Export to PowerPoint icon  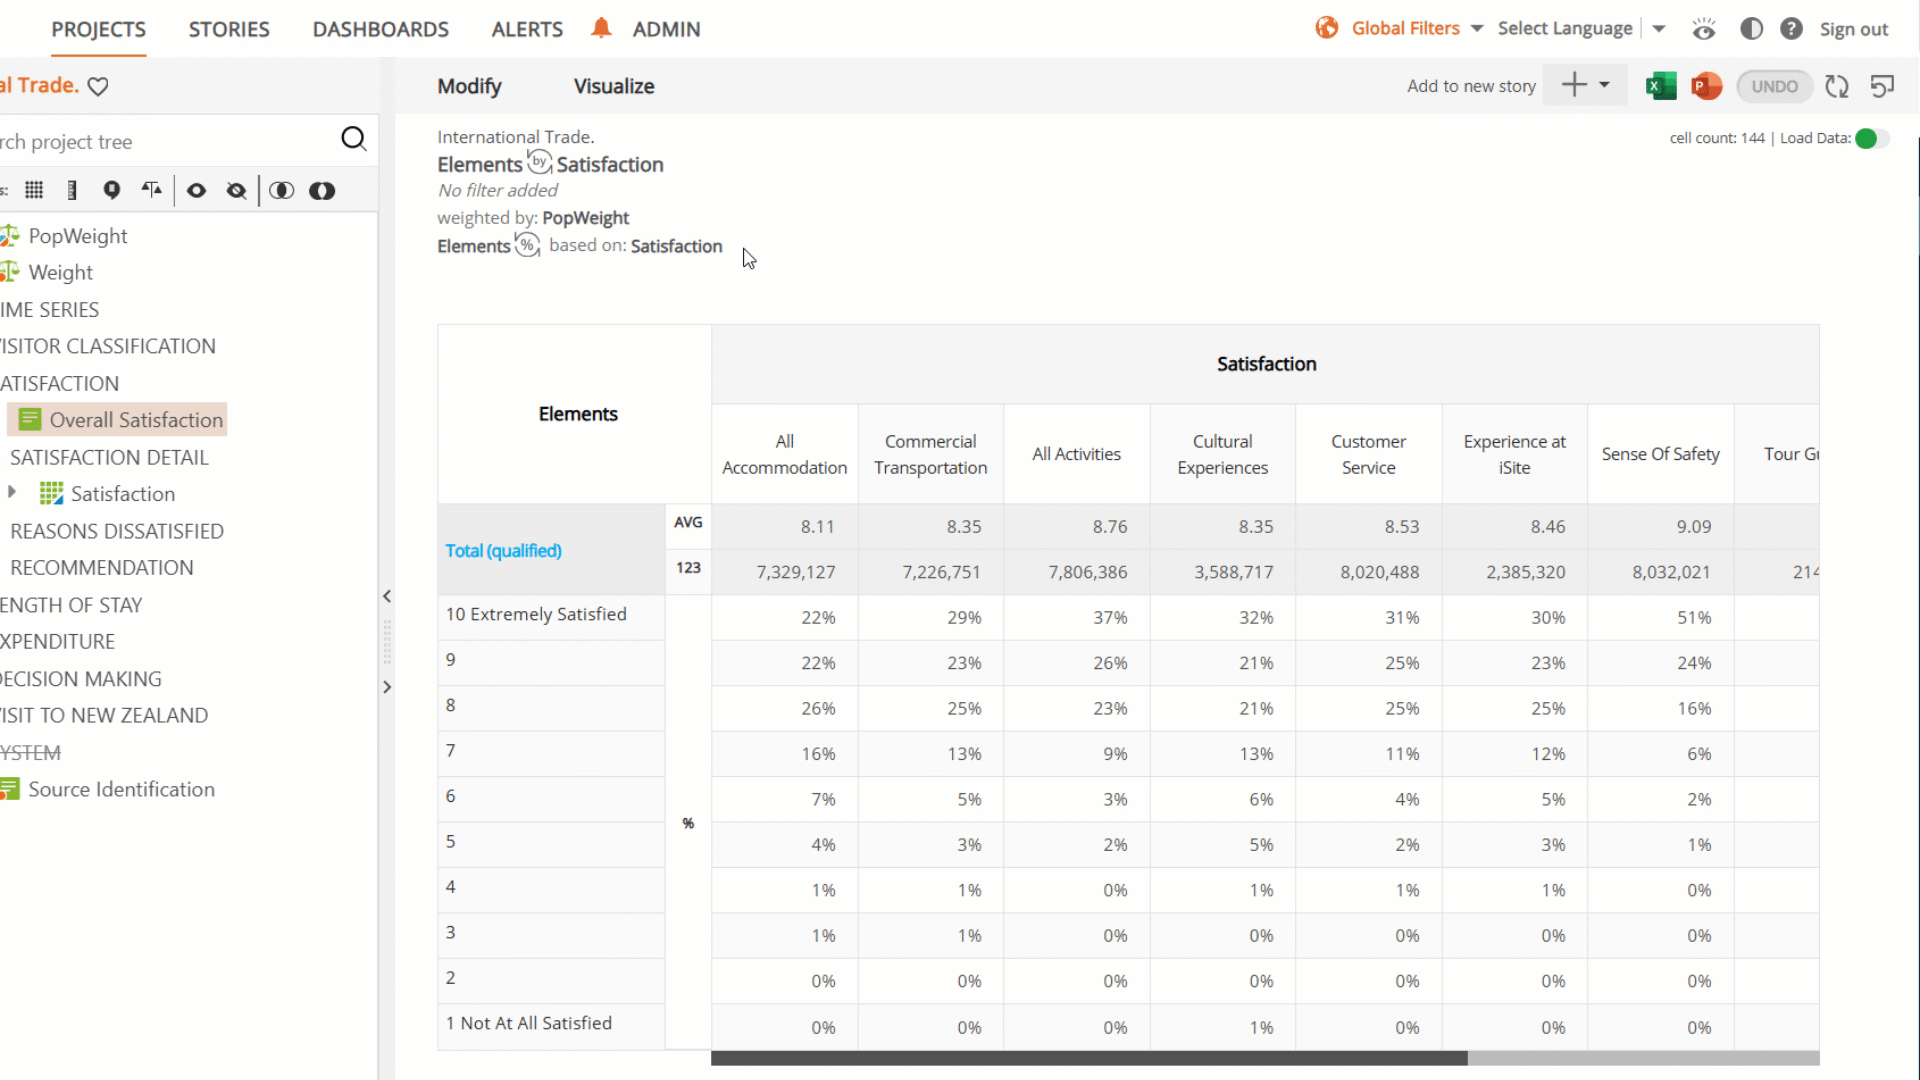point(1706,86)
